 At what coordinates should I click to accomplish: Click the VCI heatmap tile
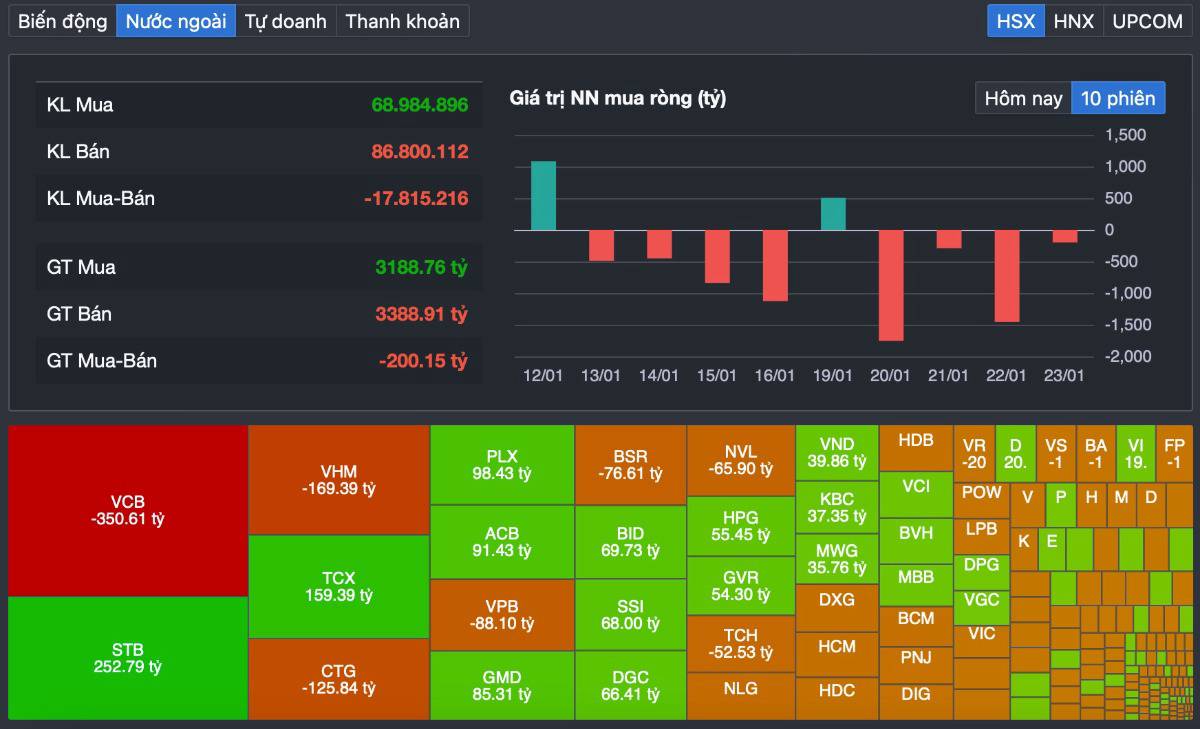click(x=916, y=494)
